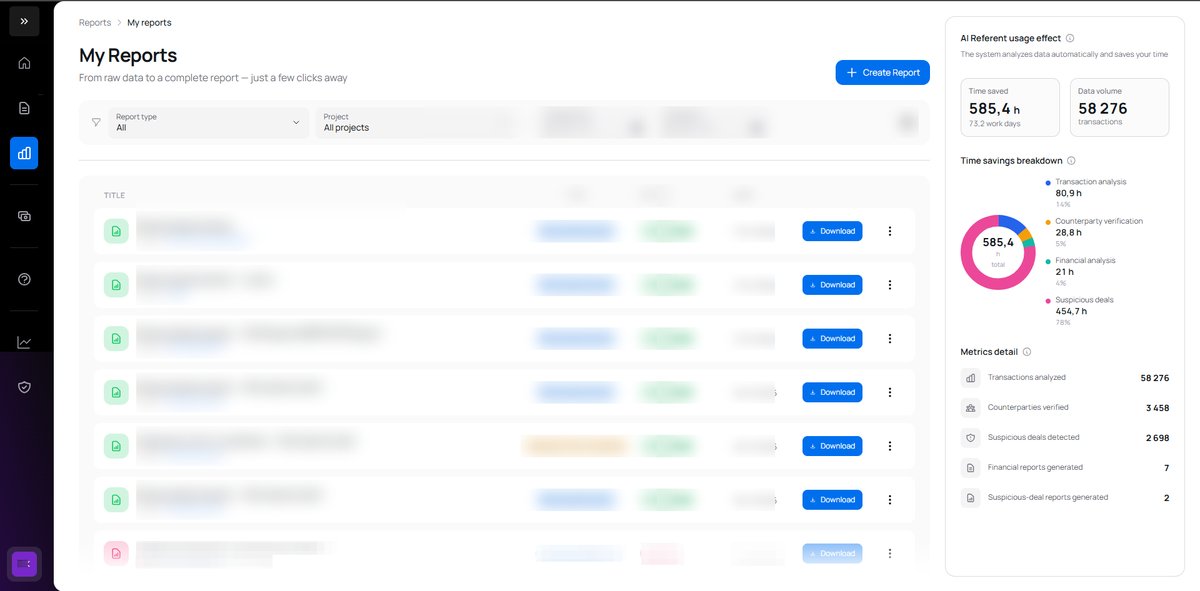
Task: Select the active bar-chart Reports sidebar icon
Action: point(24,153)
